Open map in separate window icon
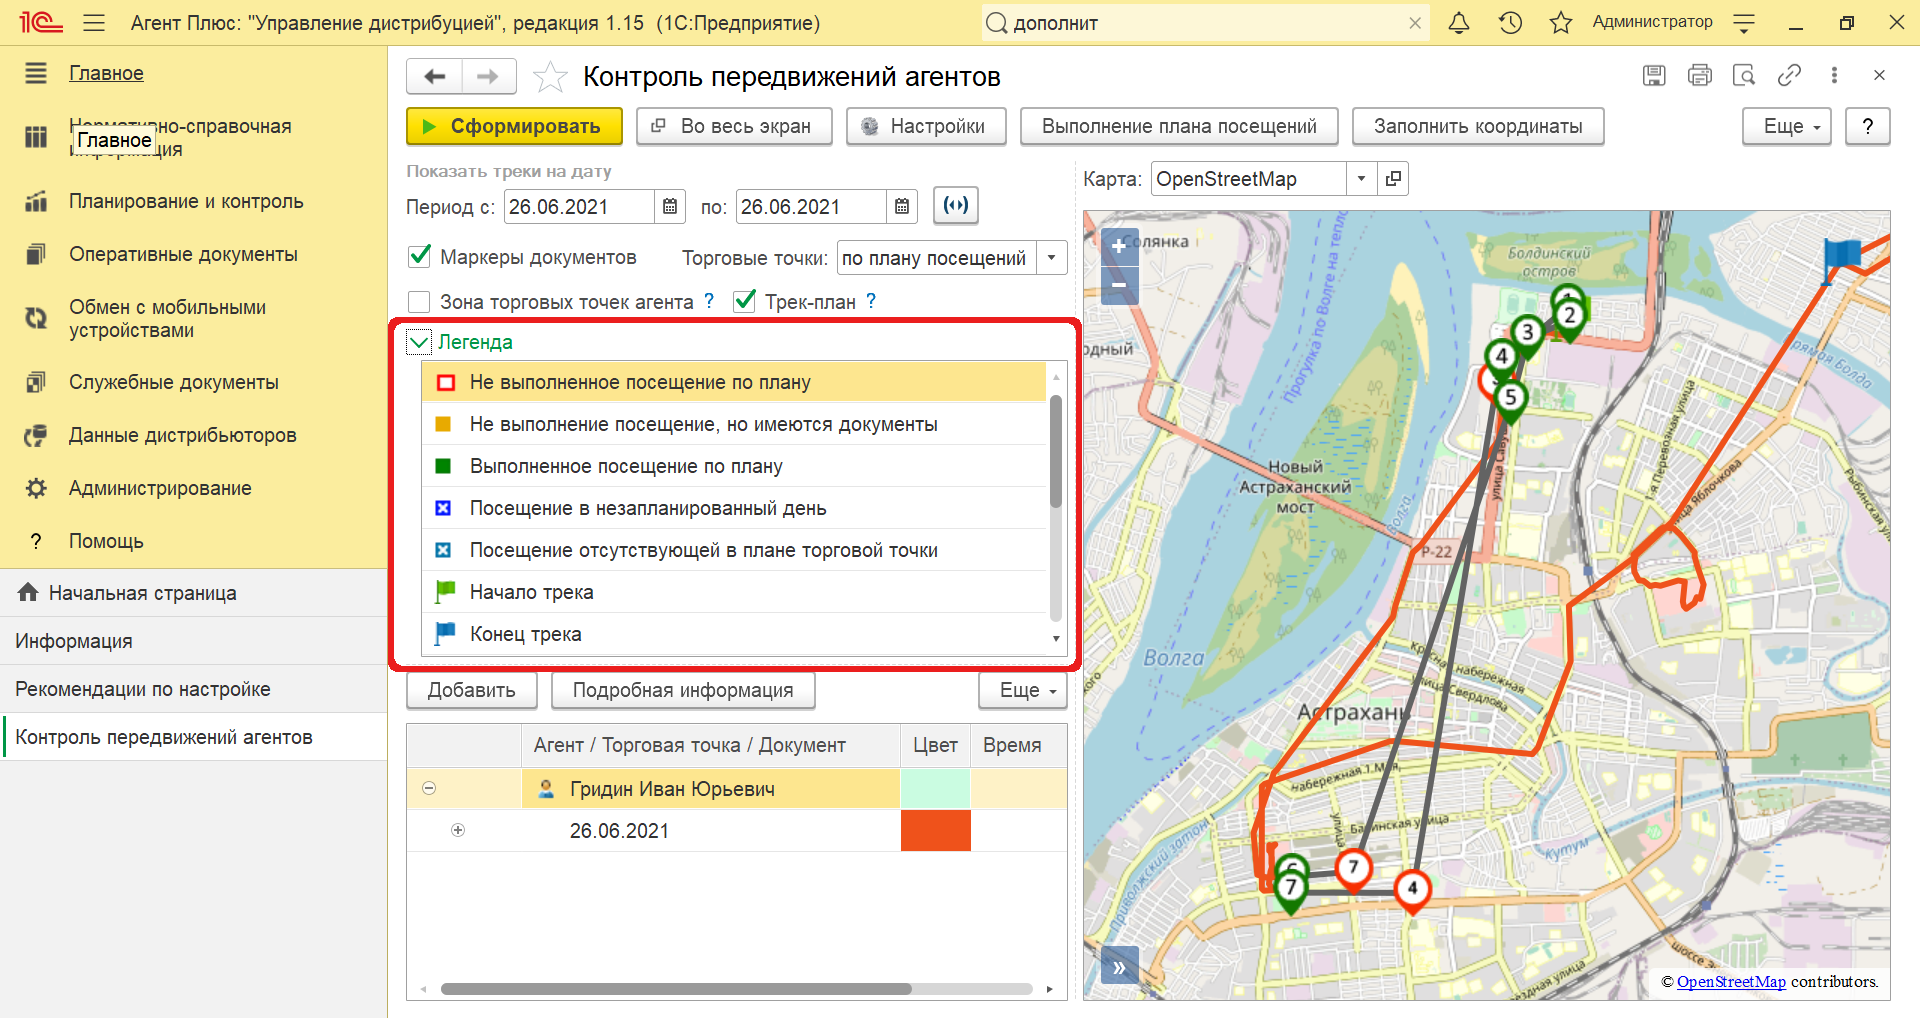The height and width of the screenshot is (1018, 1920). coord(1393,179)
